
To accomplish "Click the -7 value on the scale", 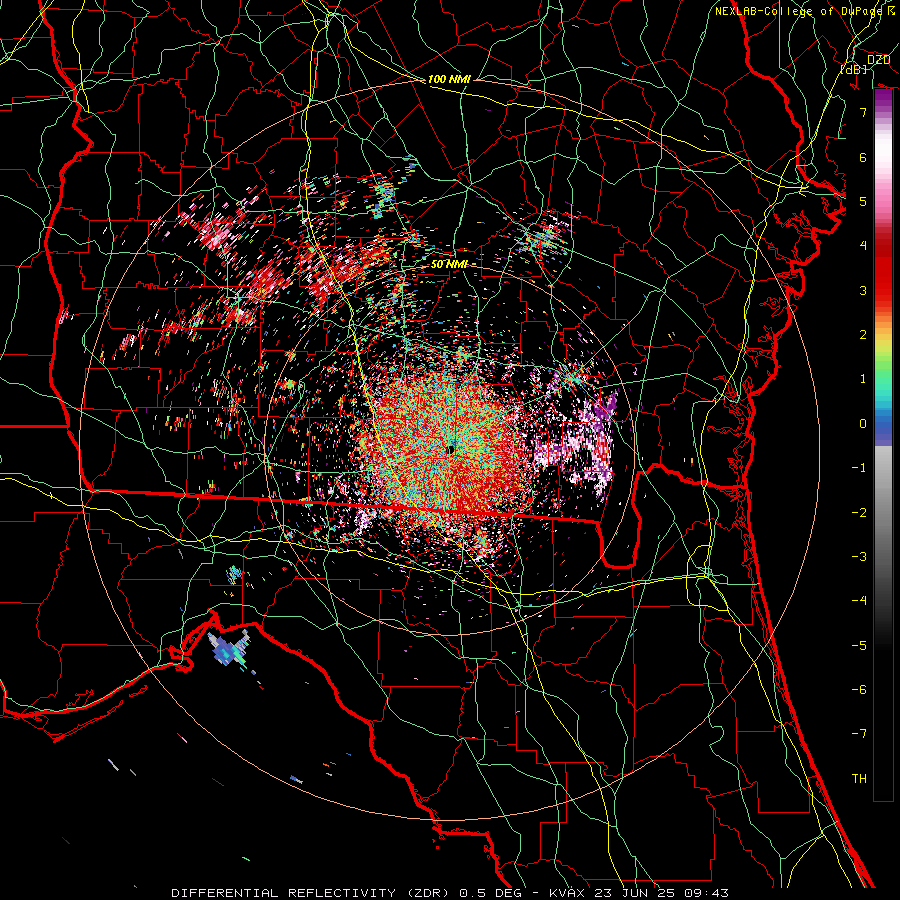I will (859, 734).
